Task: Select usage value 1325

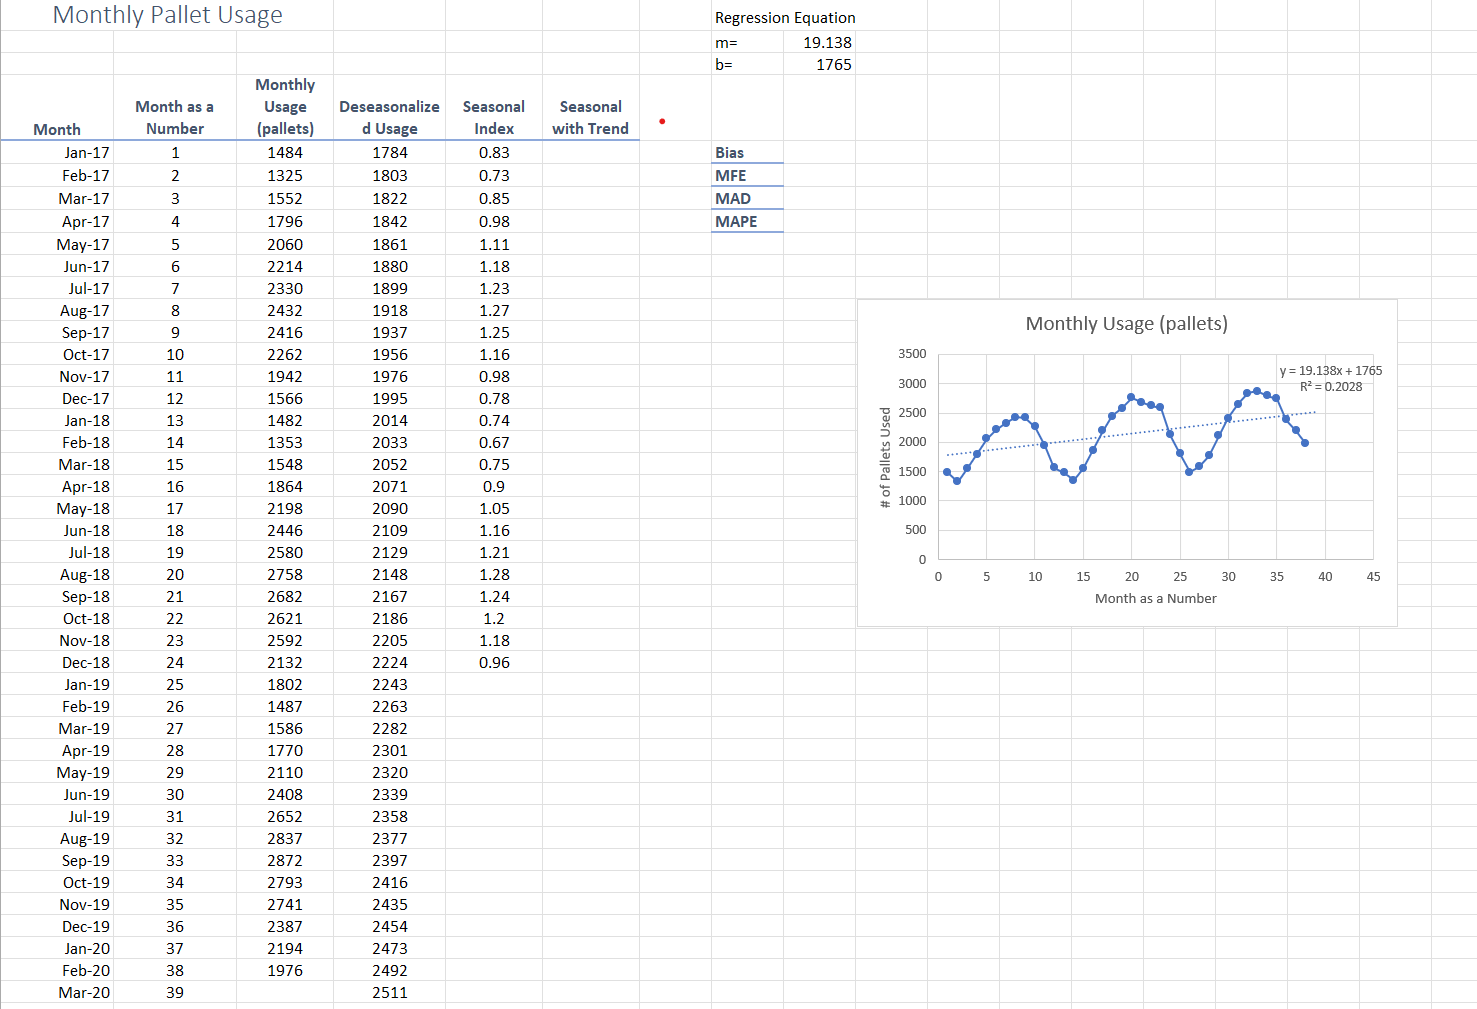Action: (x=285, y=176)
